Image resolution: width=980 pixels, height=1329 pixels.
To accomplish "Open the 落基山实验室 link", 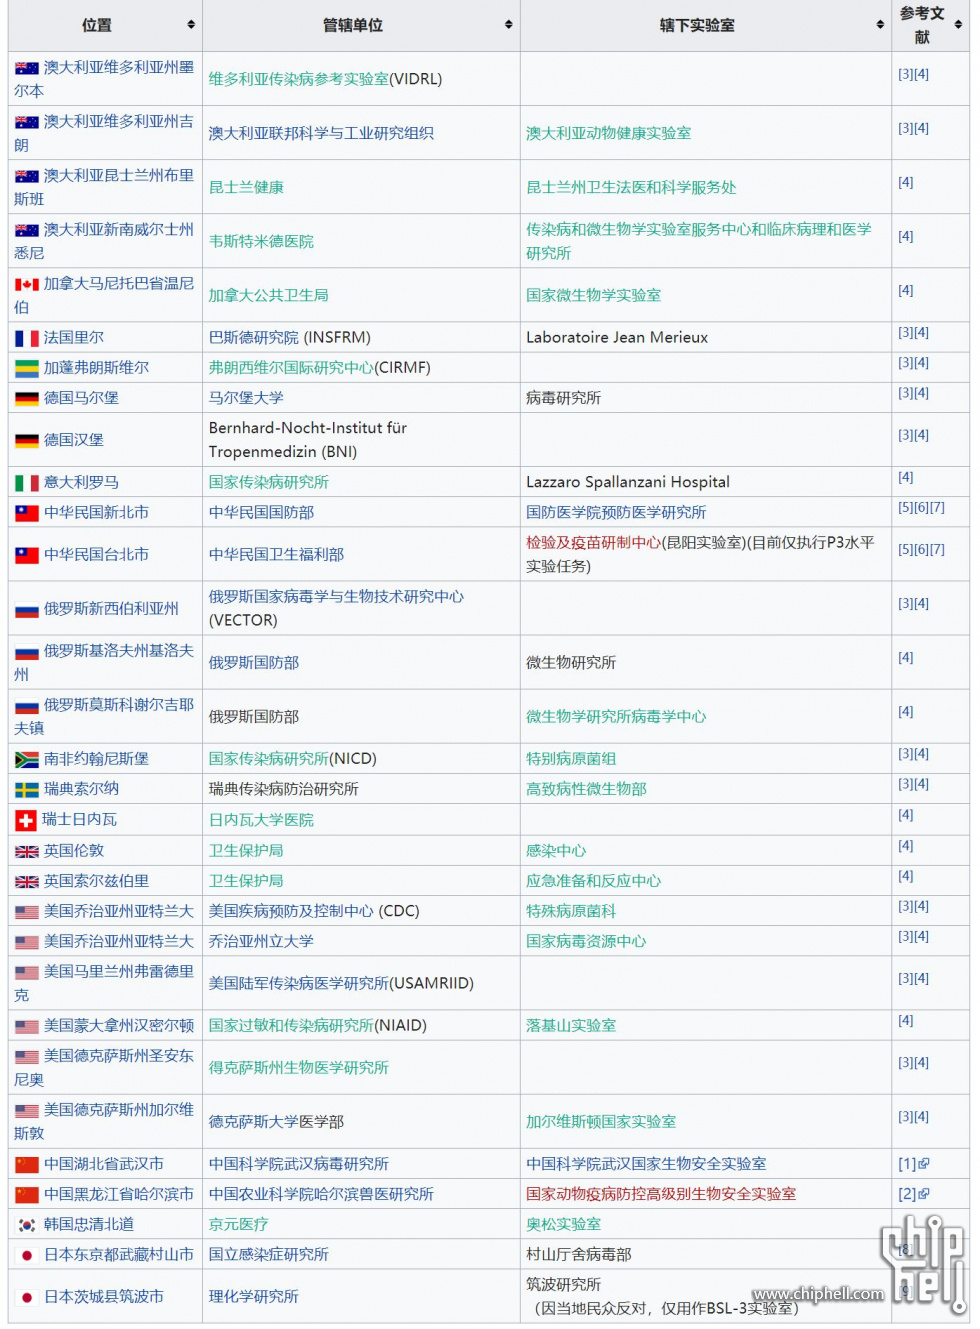I will (571, 1026).
